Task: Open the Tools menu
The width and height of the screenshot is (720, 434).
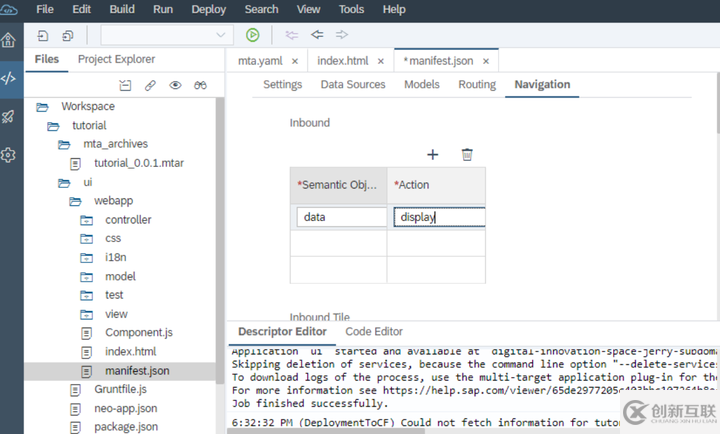Action: click(351, 9)
